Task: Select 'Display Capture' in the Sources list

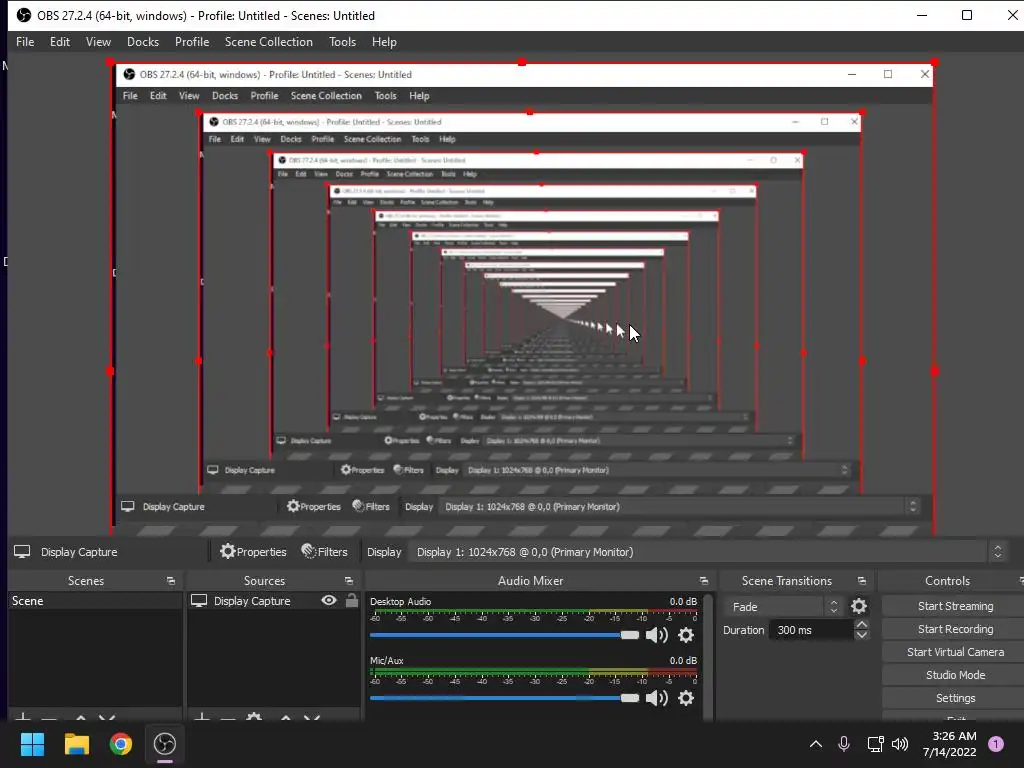Action: pos(252,601)
